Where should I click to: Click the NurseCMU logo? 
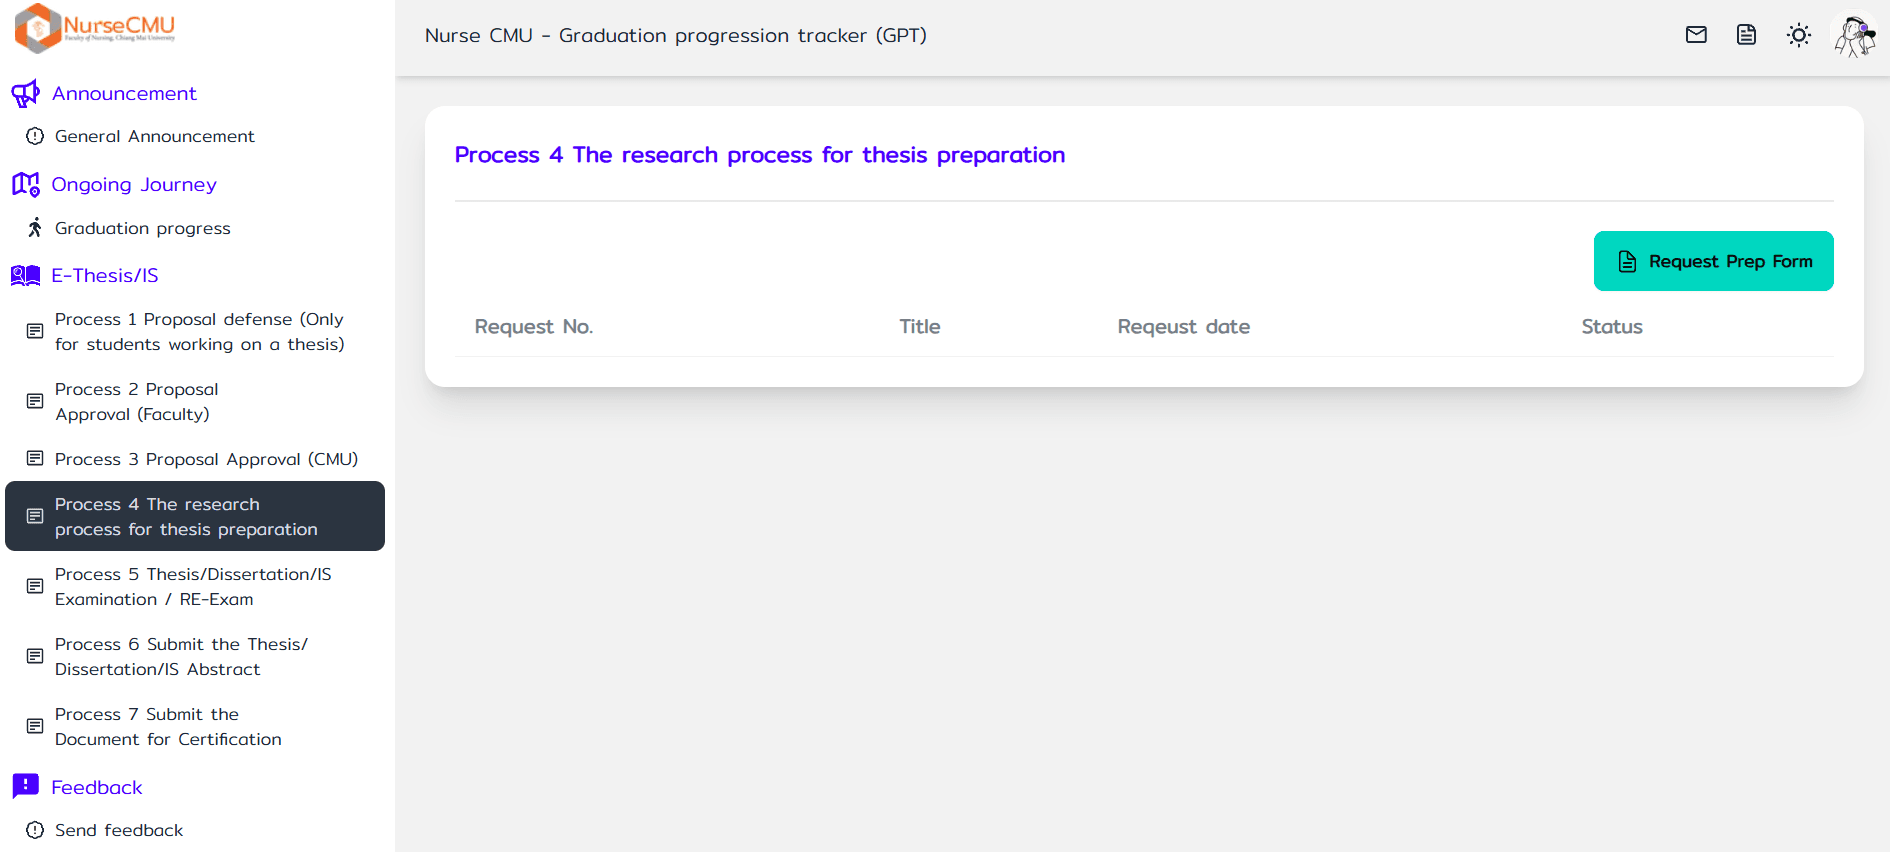coord(95,27)
